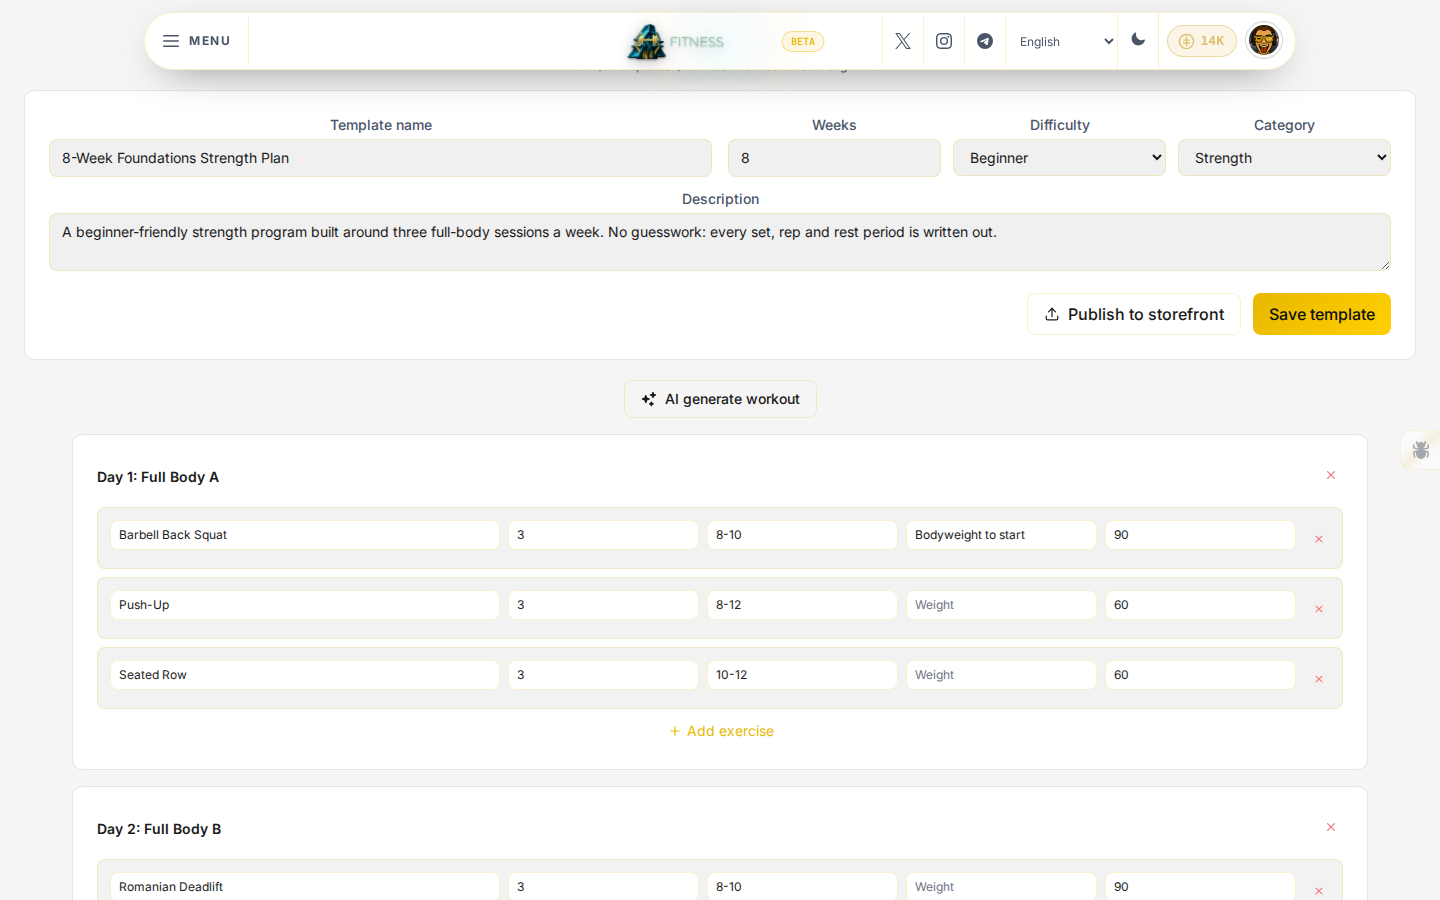Screen dimensions: 1440x900
Task: Click into the Description text area
Action: pyautogui.click(x=720, y=242)
